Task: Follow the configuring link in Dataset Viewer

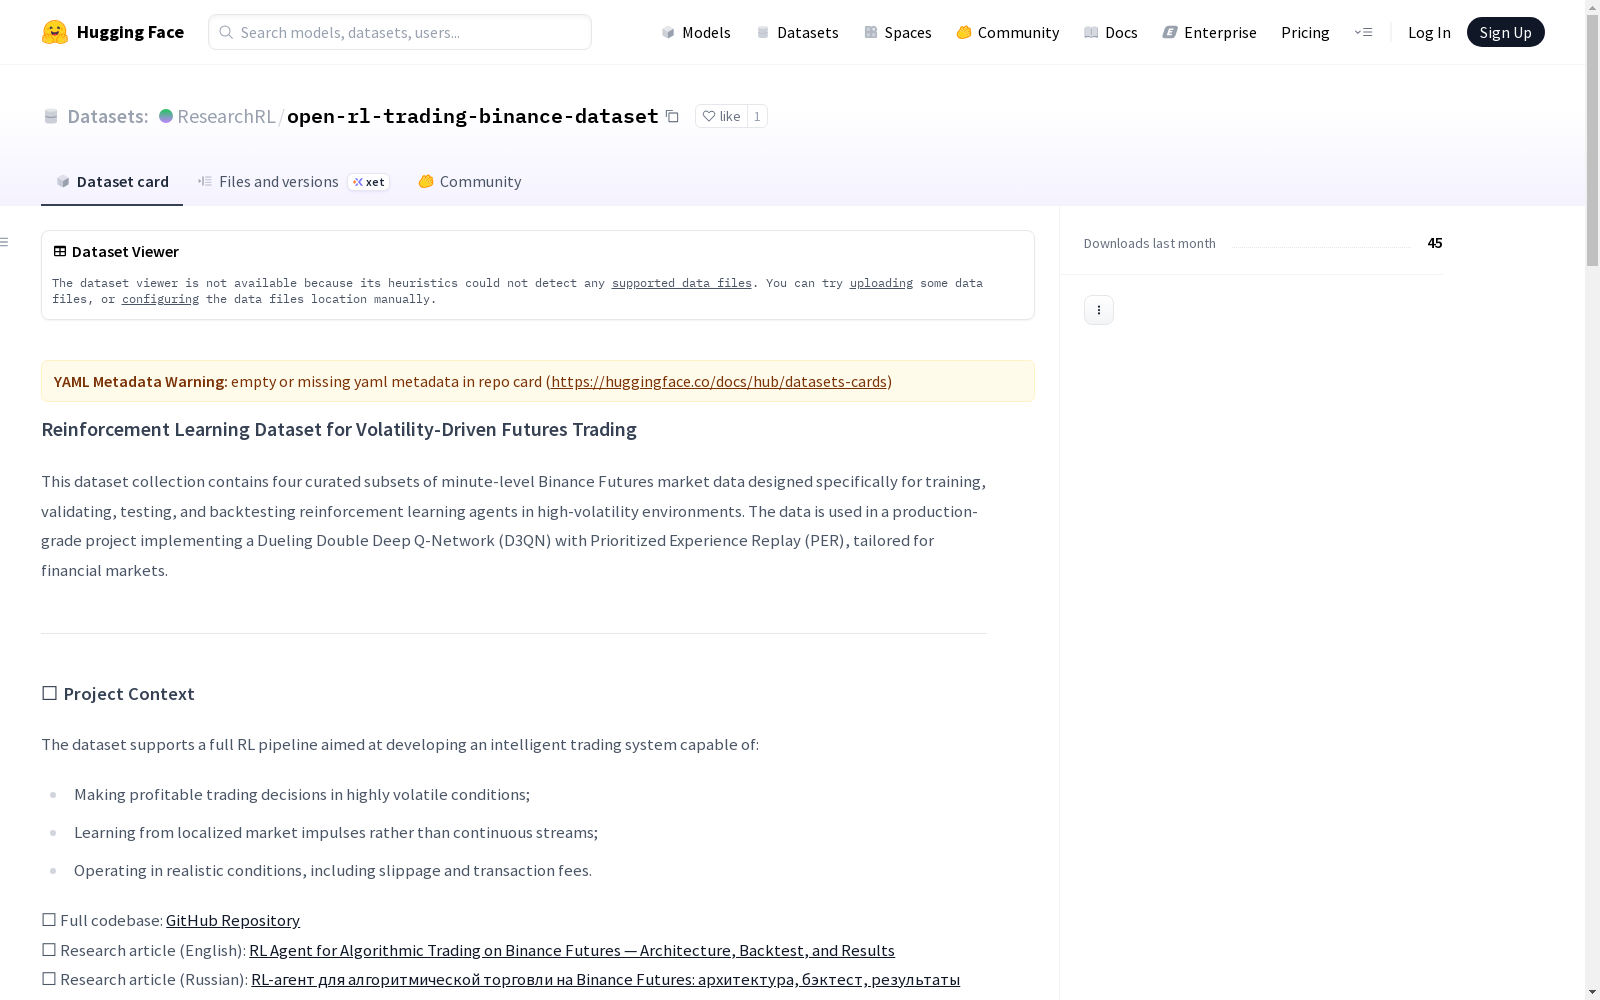Action: (160, 299)
